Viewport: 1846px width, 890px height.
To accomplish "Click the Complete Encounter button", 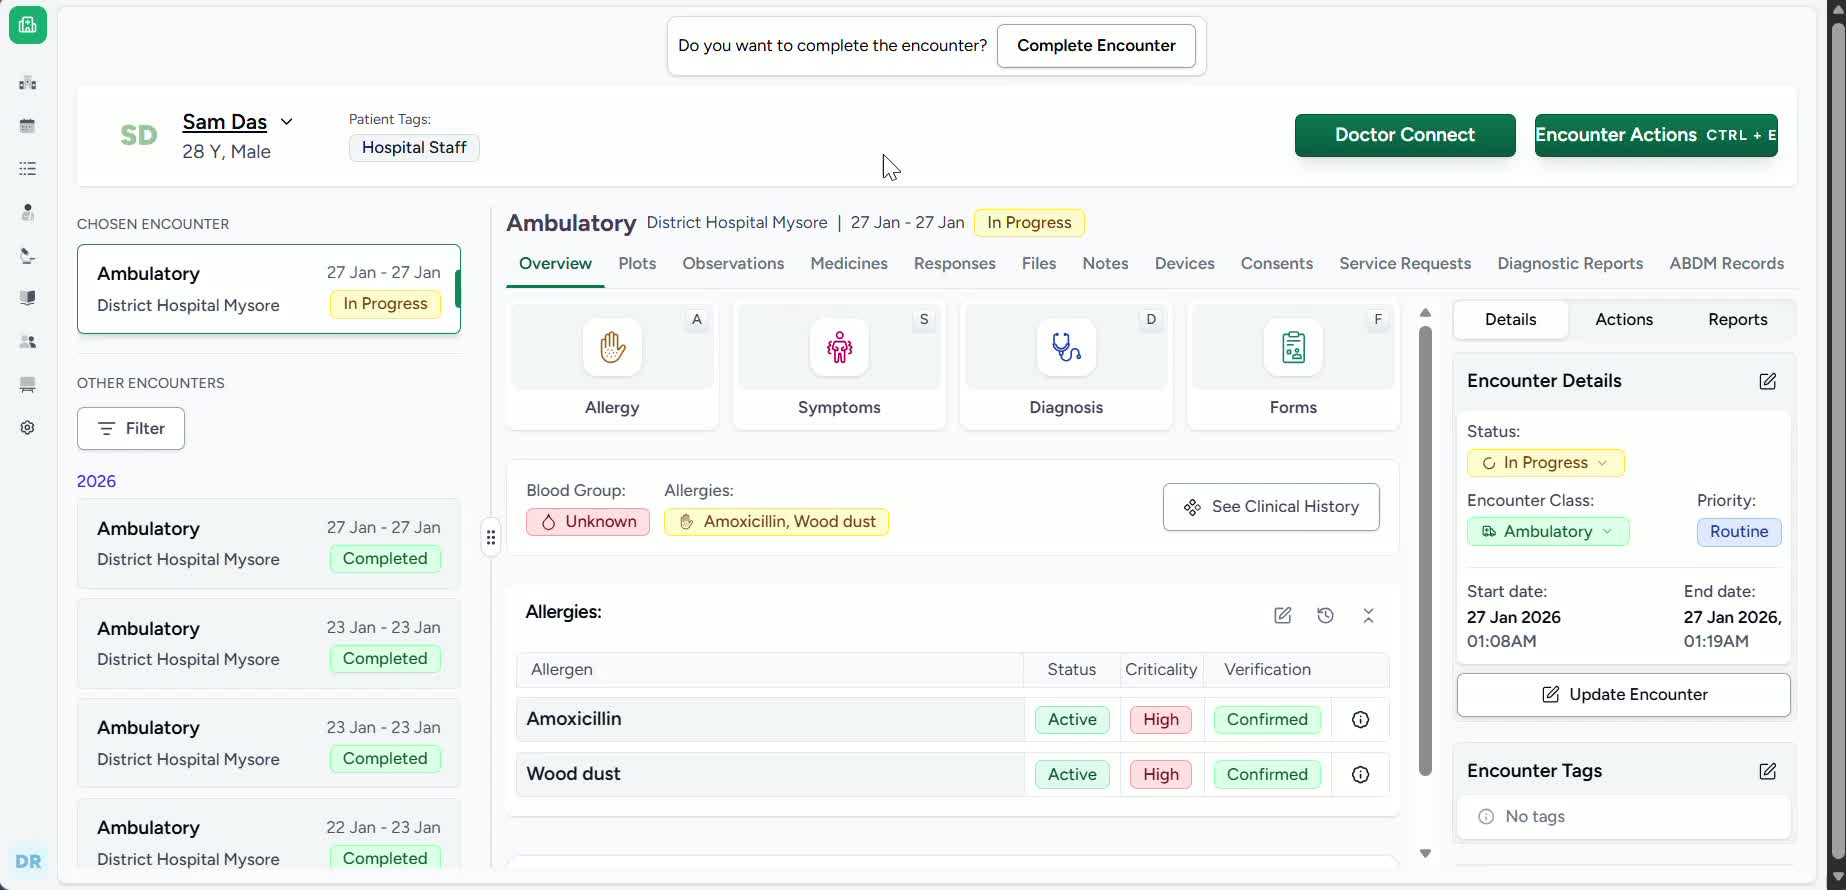I will [1096, 46].
